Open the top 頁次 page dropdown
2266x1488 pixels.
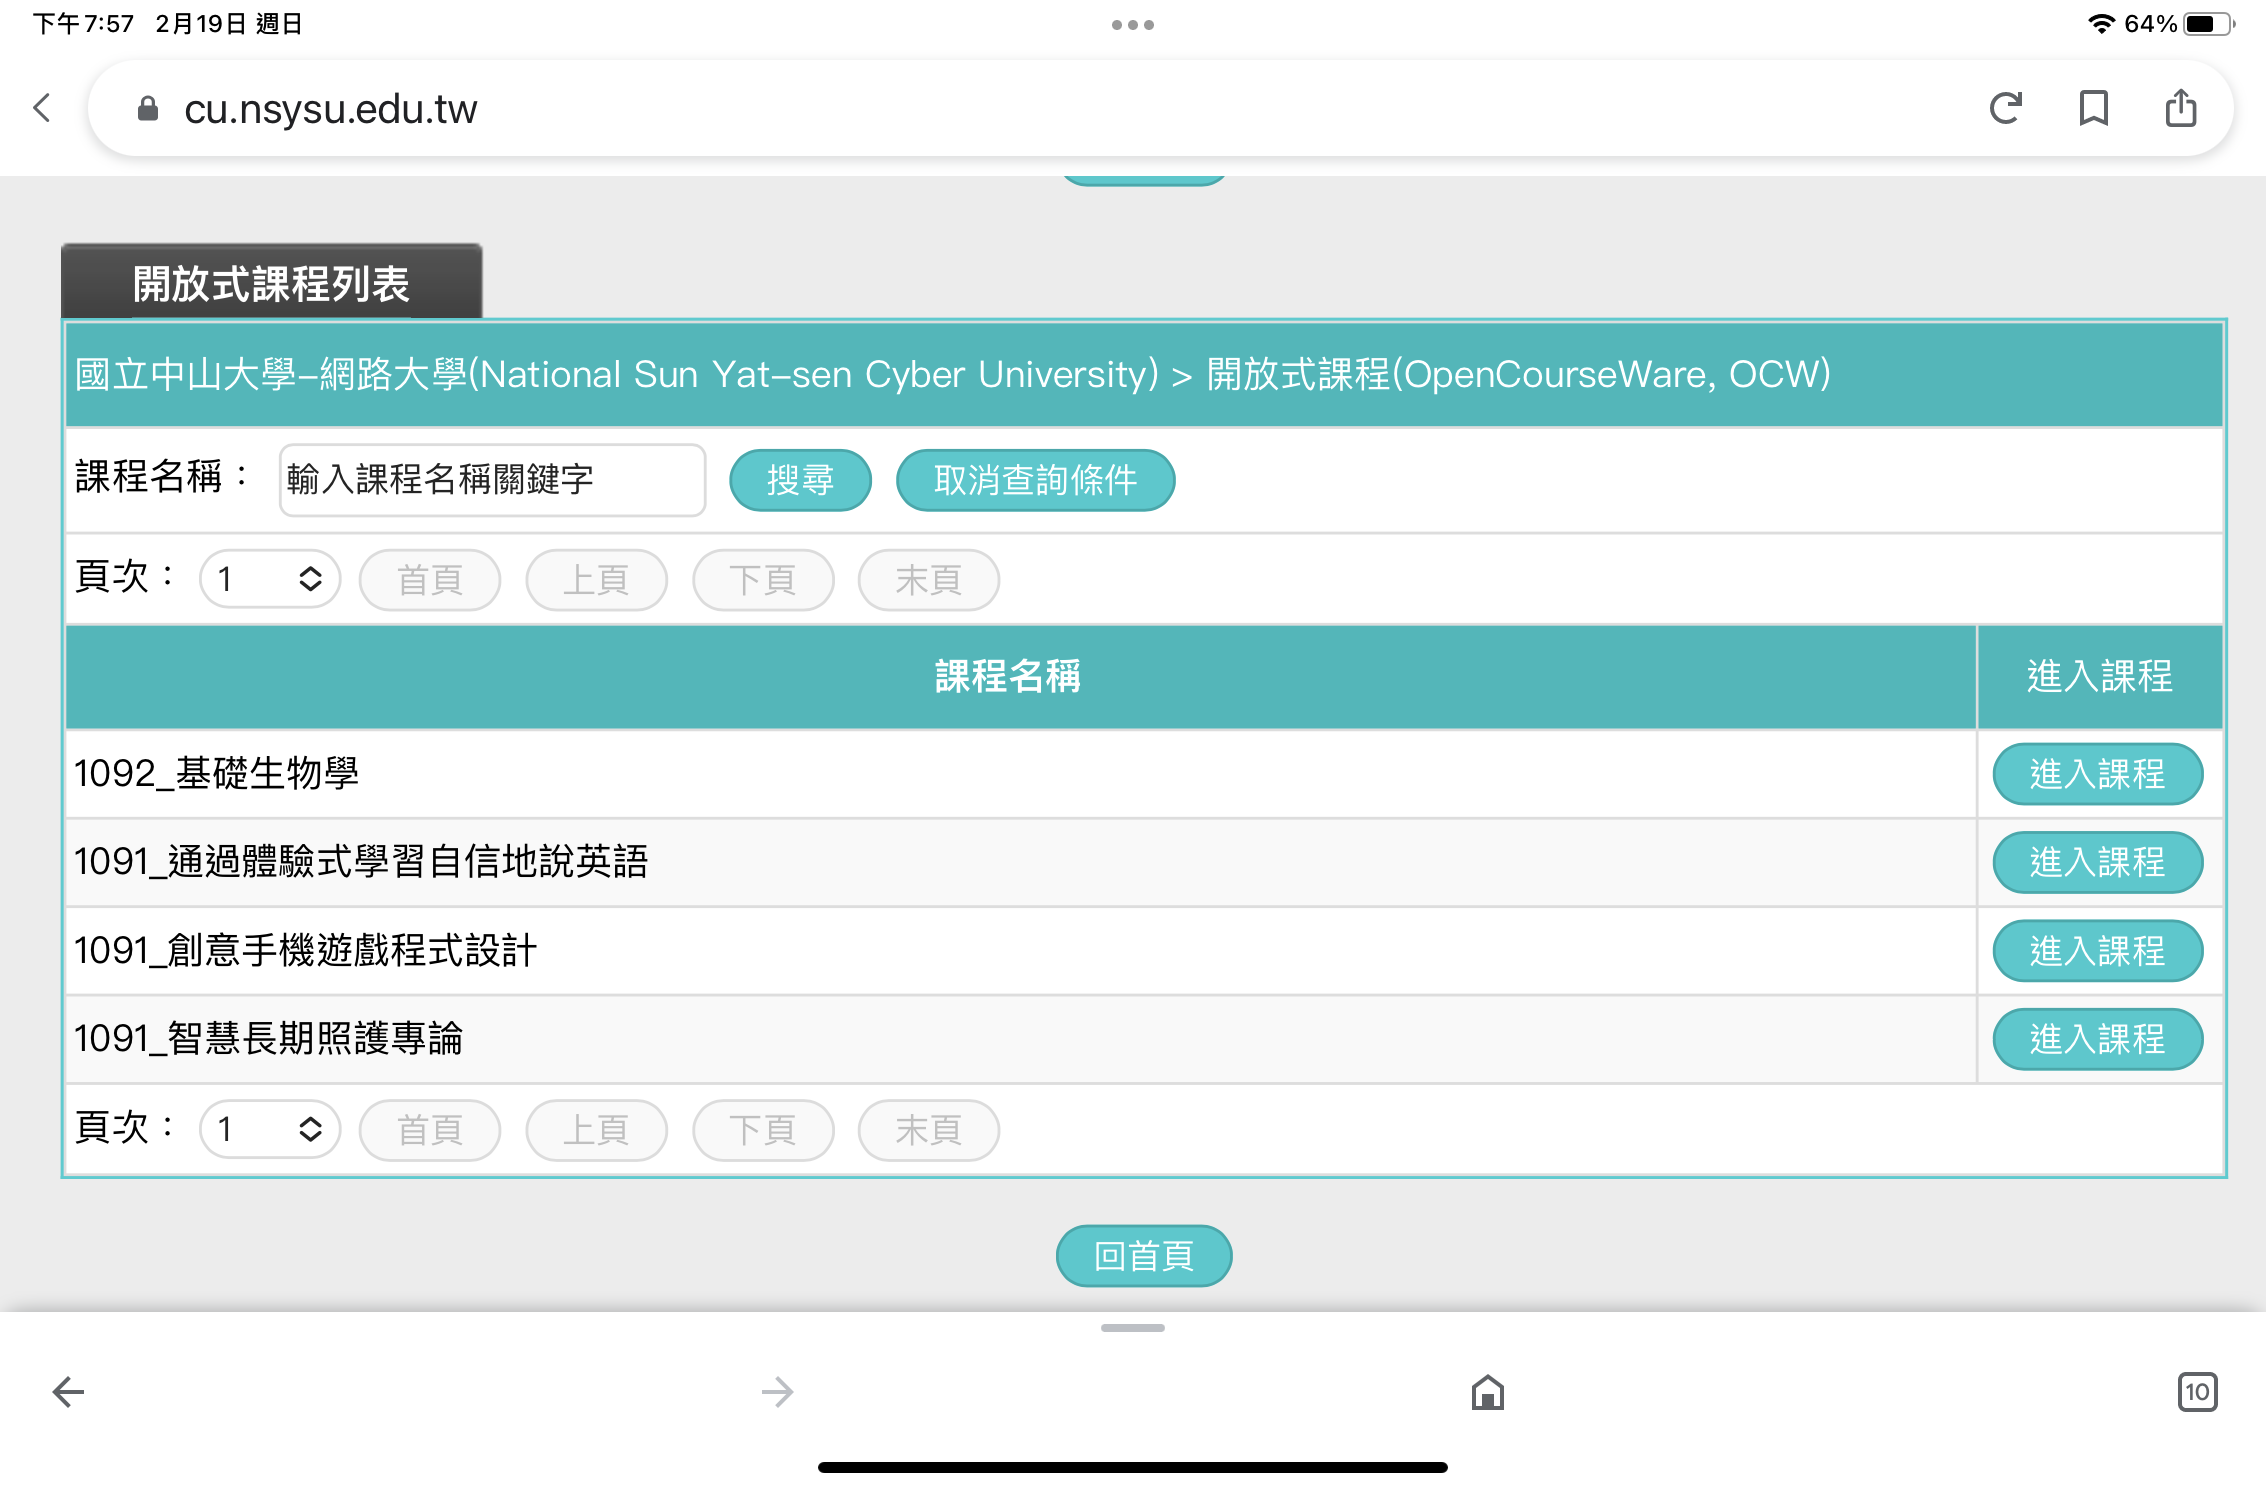pos(270,579)
